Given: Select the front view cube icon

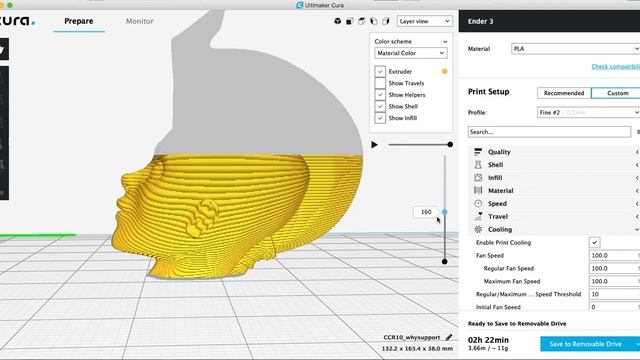Looking at the screenshot, I should pyautogui.click(x=349, y=21).
